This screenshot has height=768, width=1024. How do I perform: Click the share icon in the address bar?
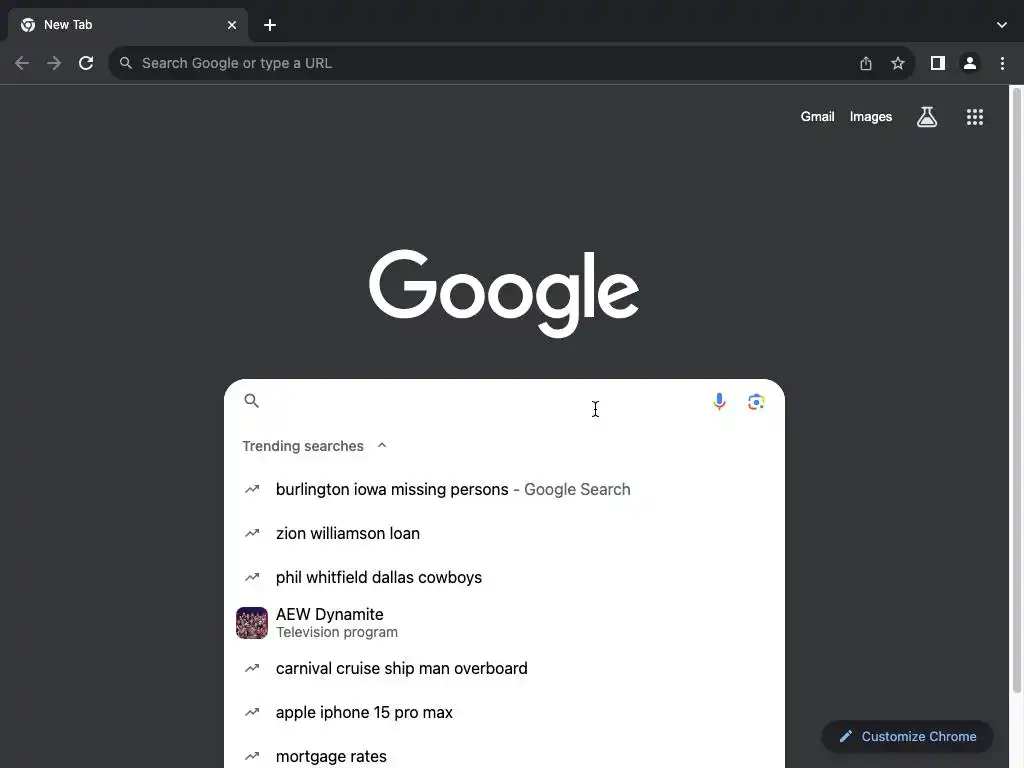pyautogui.click(x=866, y=63)
